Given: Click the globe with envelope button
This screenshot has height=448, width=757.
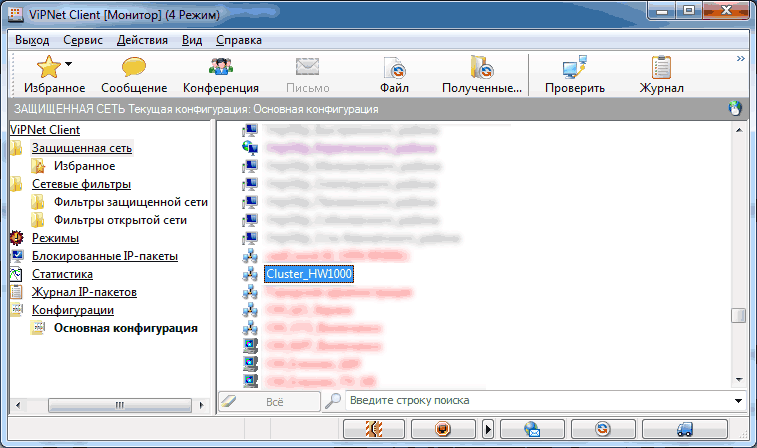Looking at the screenshot, I should point(532,429).
